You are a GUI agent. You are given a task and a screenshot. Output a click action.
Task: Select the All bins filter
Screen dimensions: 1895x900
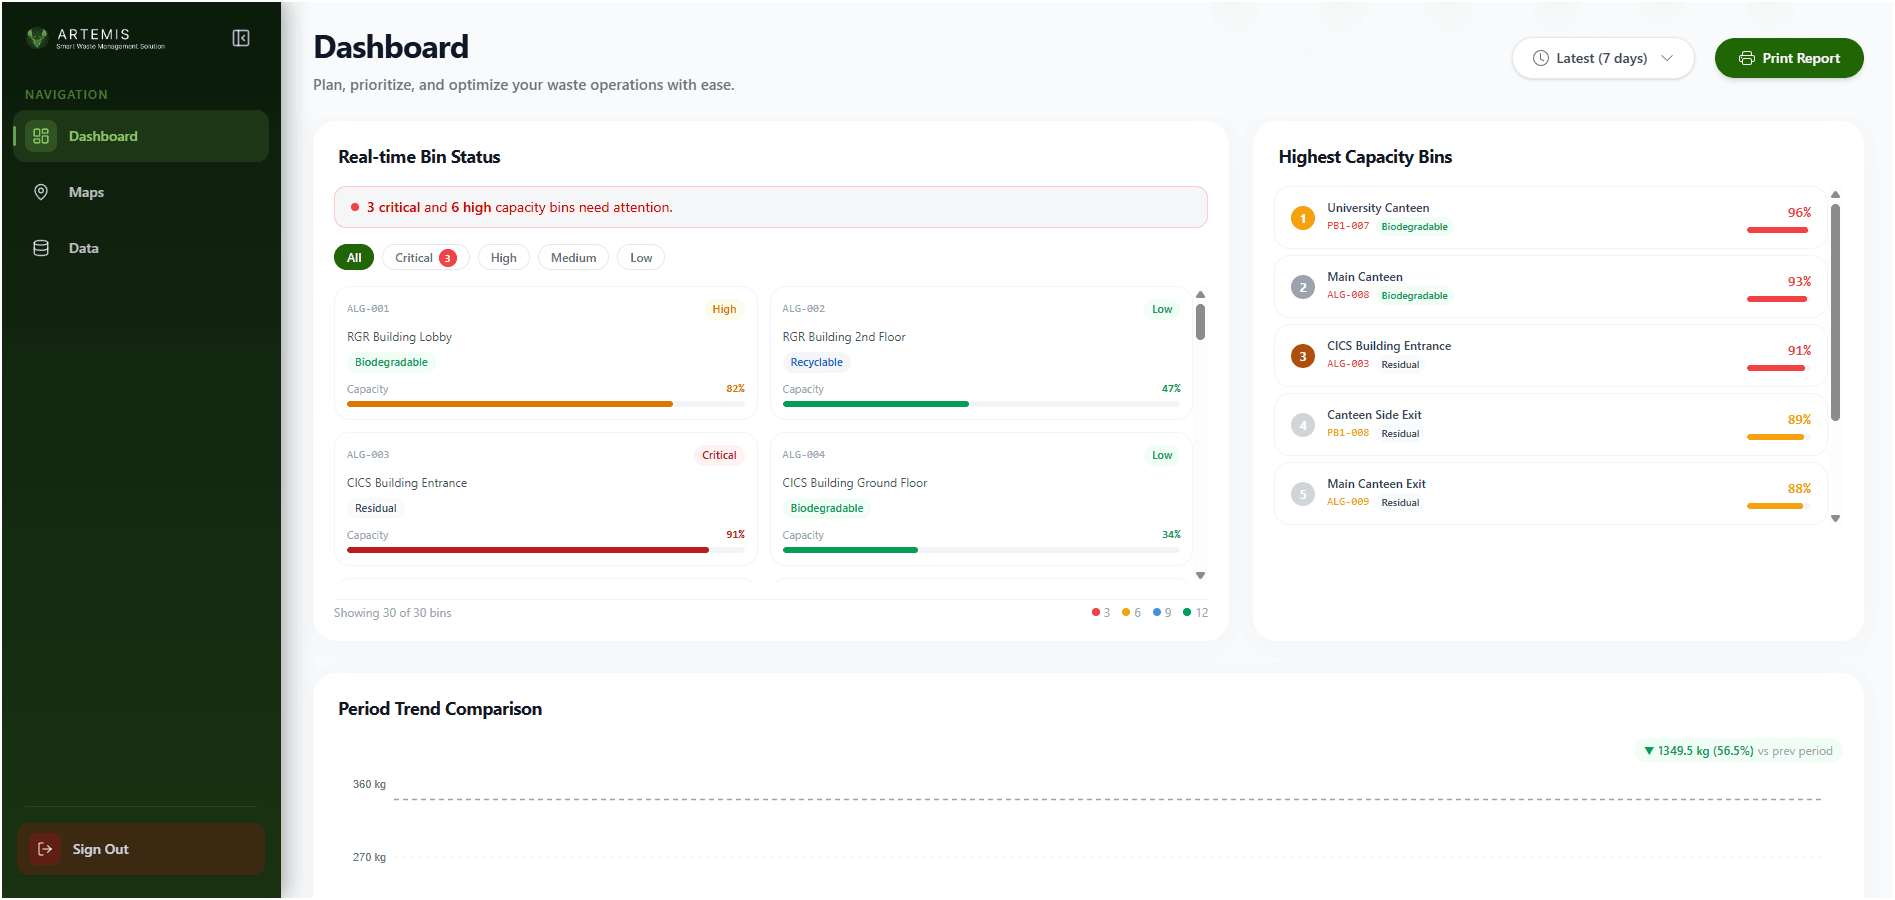click(x=353, y=257)
